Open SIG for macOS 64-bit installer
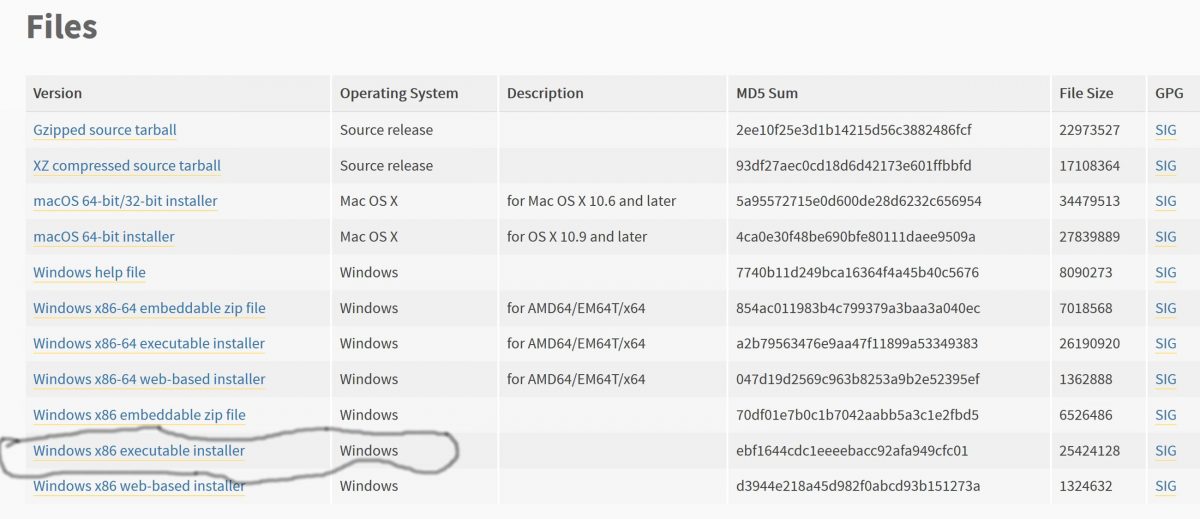This screenshot has height=519, width=1200. click(1165, 237)
